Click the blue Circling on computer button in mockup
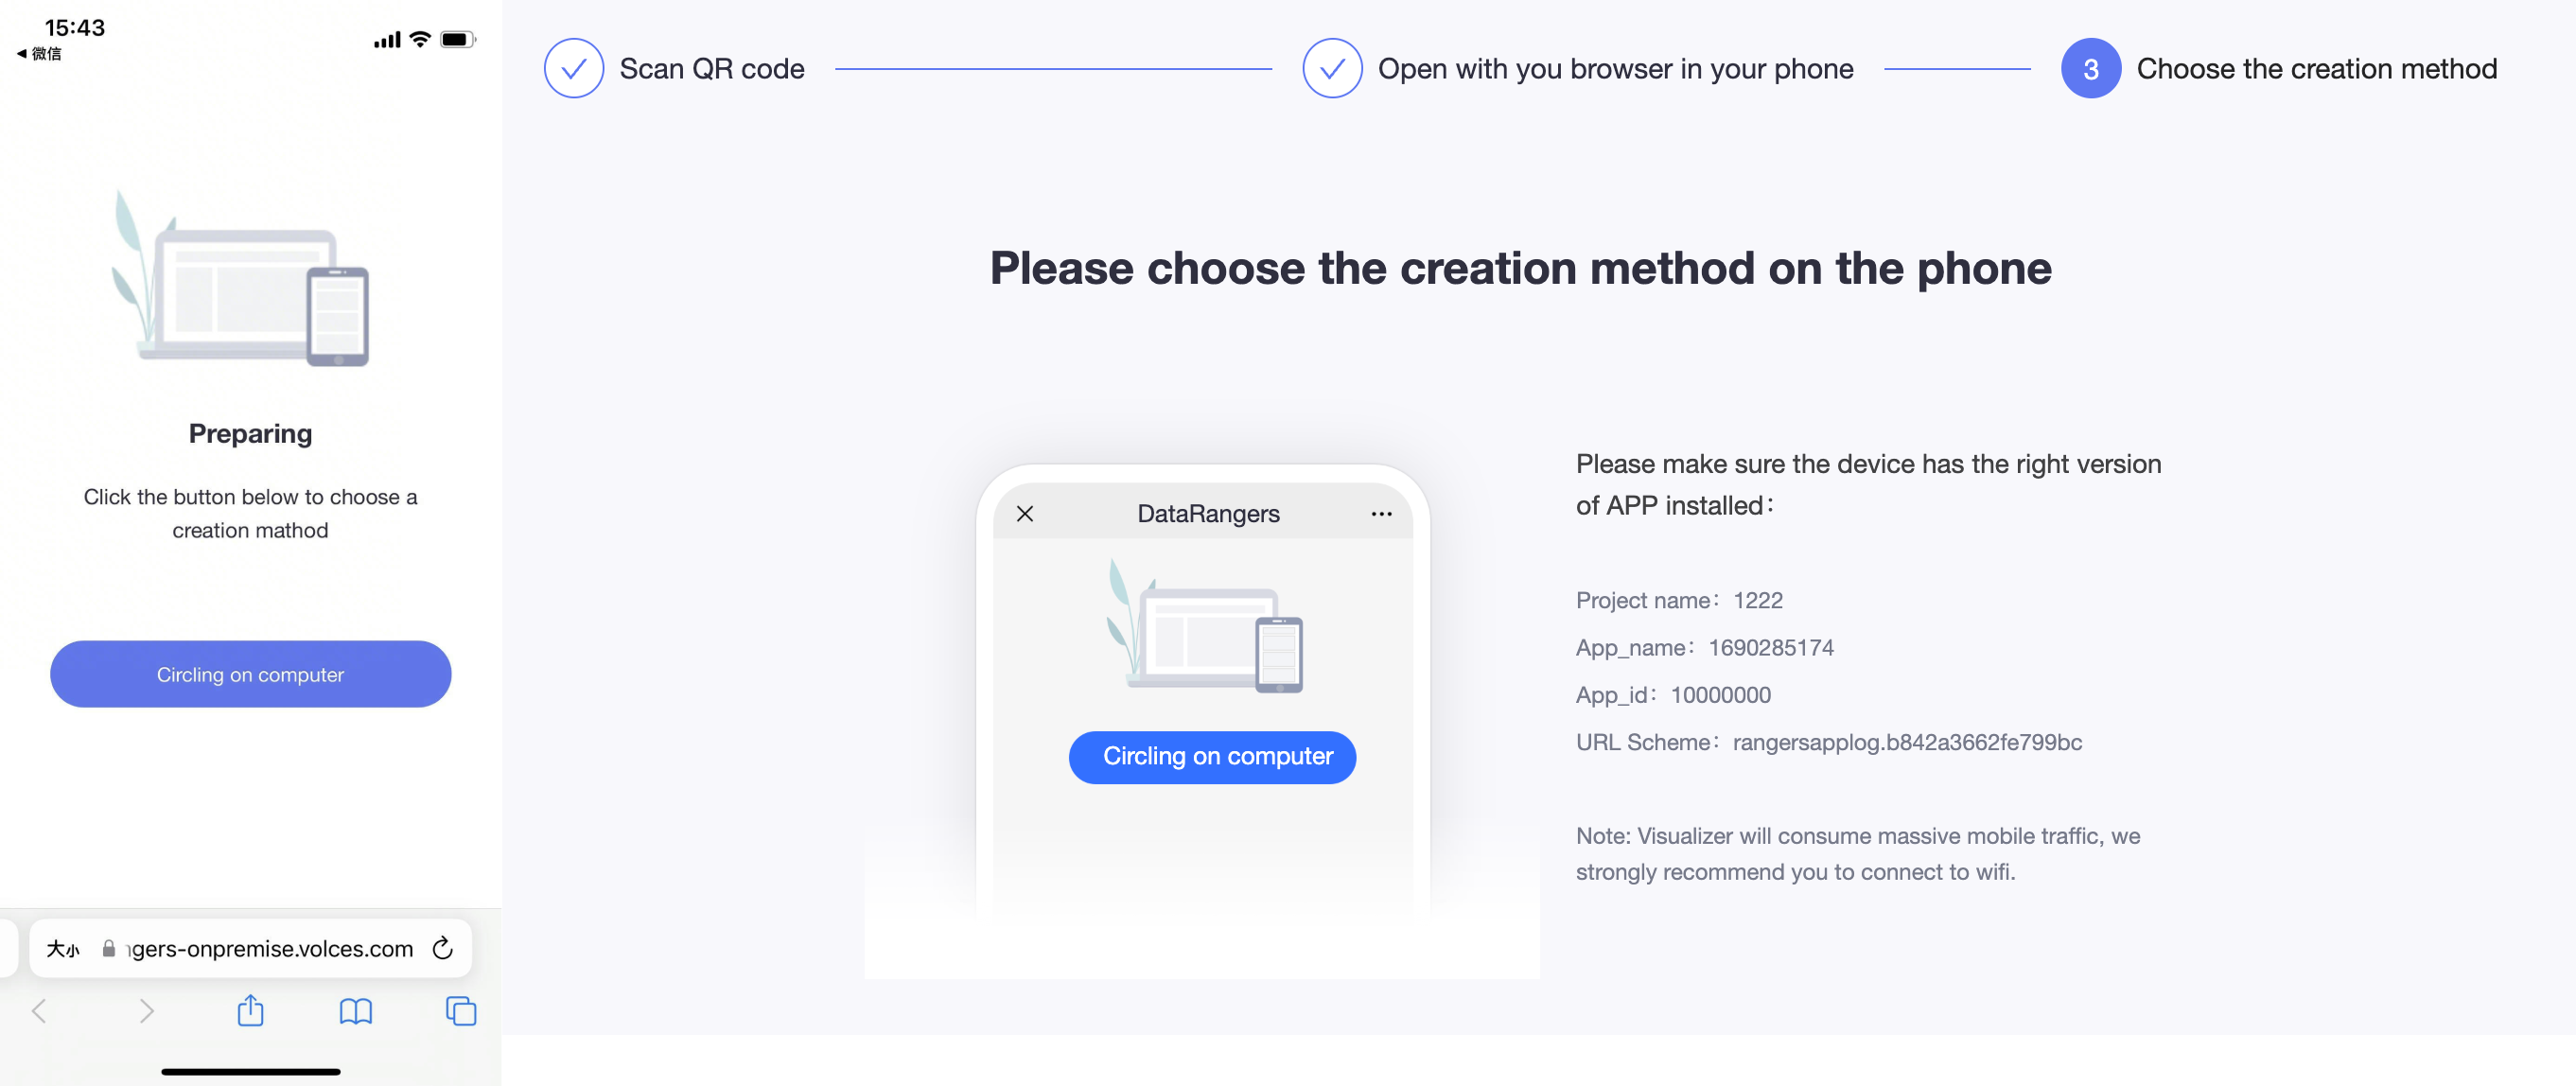Screen dimensions: 2576x1086 1212,757
